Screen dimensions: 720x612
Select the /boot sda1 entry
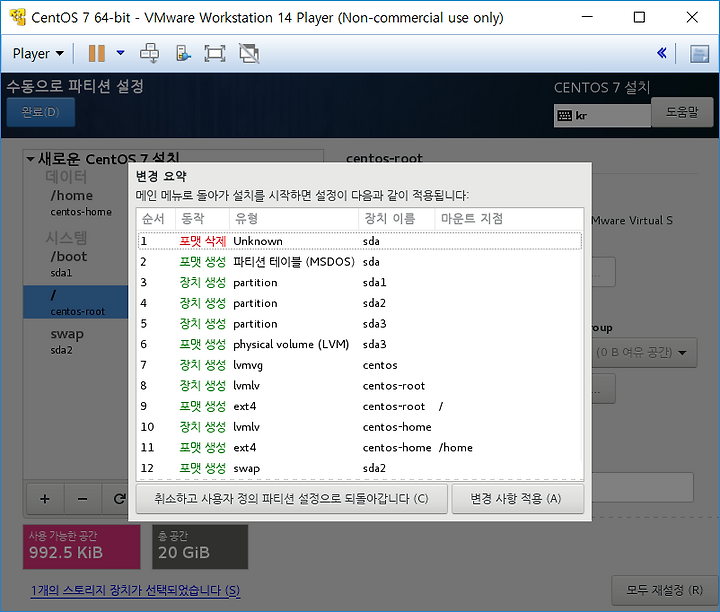click(x=76, y=264)
